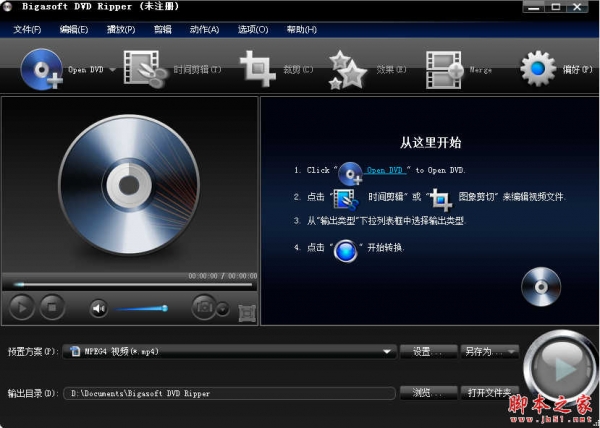Open the 帮助(H) menu
The image size is (600, 428).
[x=302, y=29]
